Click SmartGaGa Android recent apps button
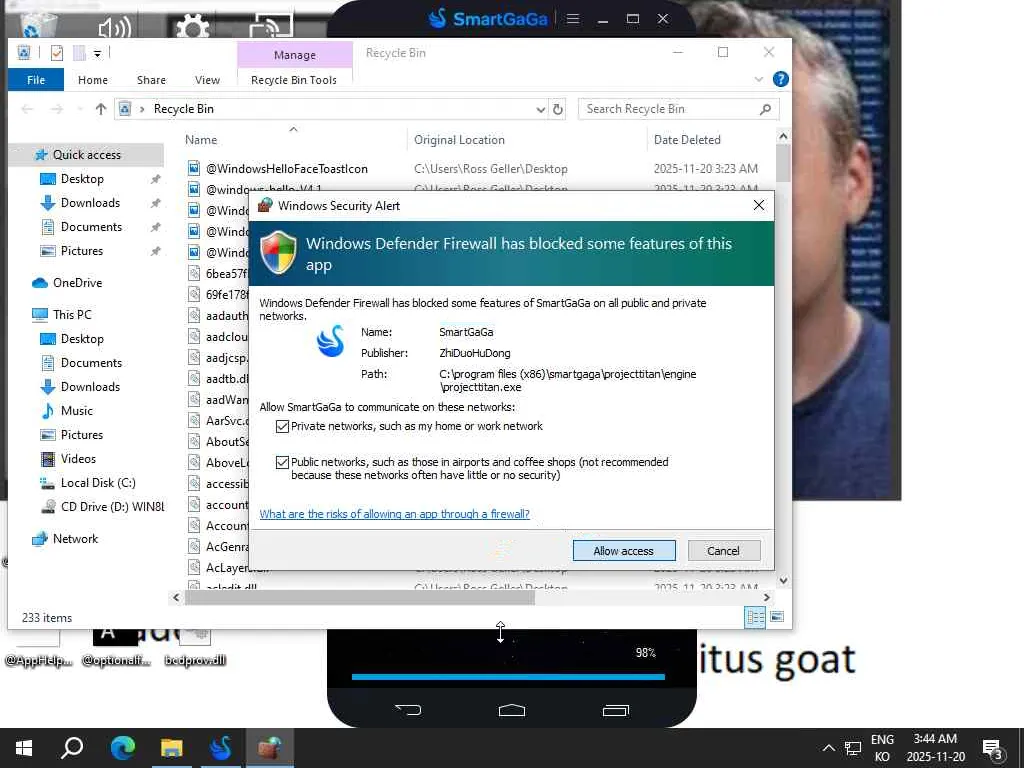 point(615,710)
